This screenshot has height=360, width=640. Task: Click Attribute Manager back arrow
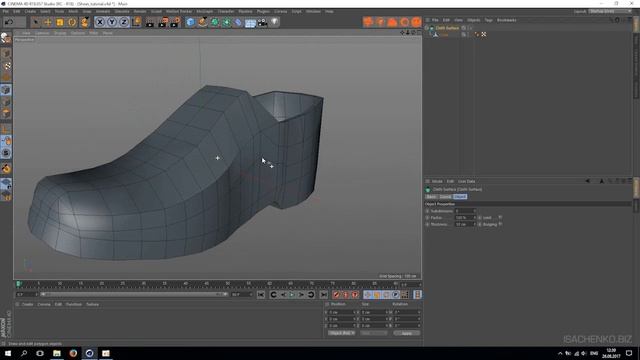pos(588,181)
